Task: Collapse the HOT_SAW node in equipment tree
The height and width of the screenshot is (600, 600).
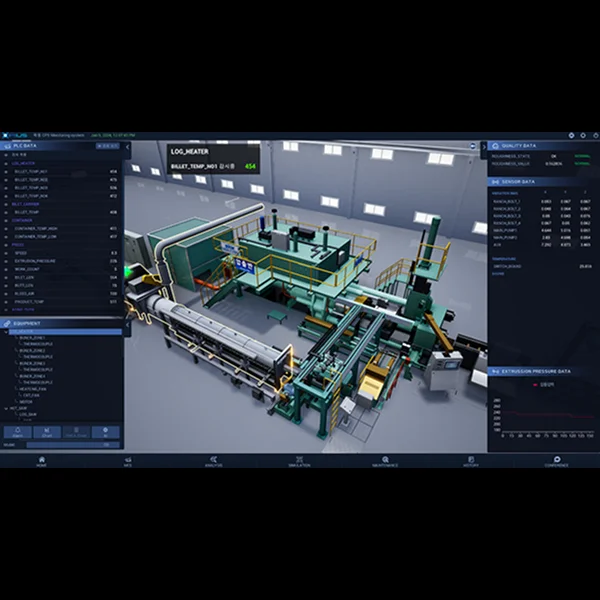Action: (6, 409)
